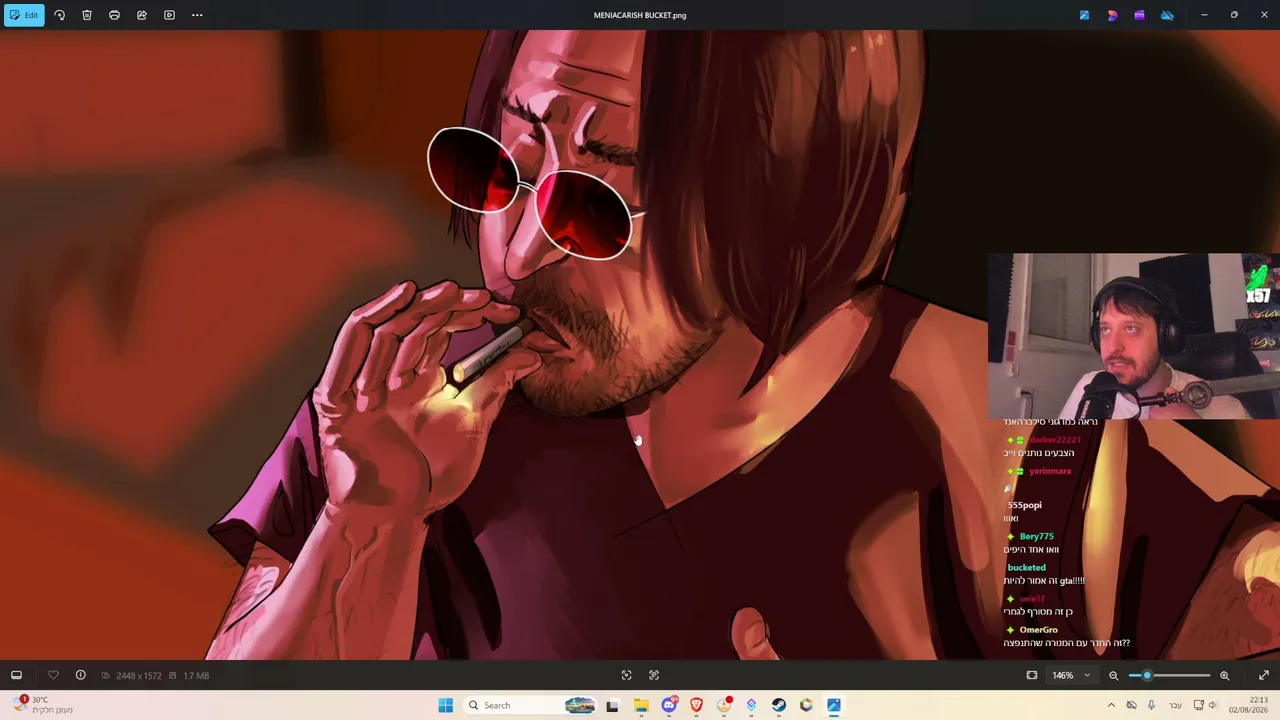Image resolution: width=1280 pixels, height=720 pixels.
Task: Click the 1.7 MB file size text
Action: coord(196,676)
